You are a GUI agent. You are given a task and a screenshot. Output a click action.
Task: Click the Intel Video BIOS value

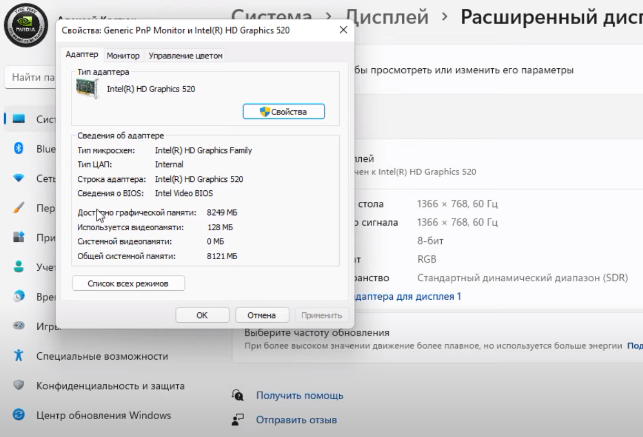click(x=184, y=193)
